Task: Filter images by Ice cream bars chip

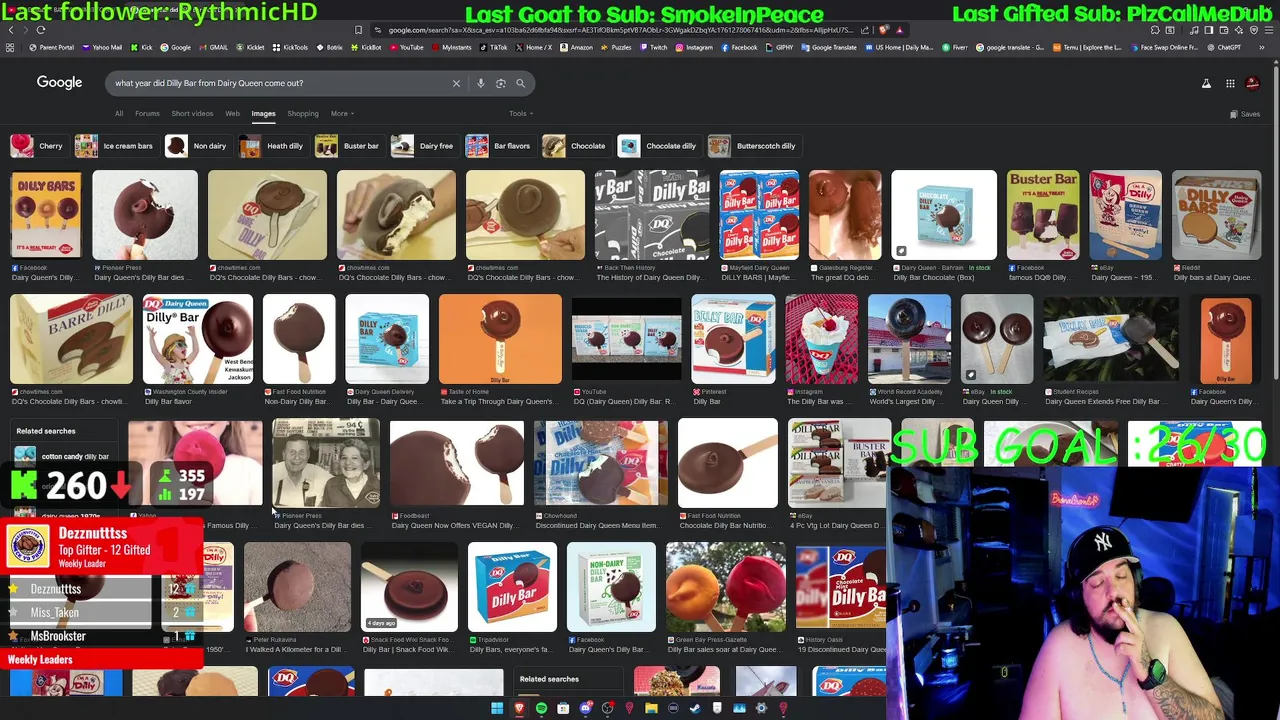Action: coord(115,146)
